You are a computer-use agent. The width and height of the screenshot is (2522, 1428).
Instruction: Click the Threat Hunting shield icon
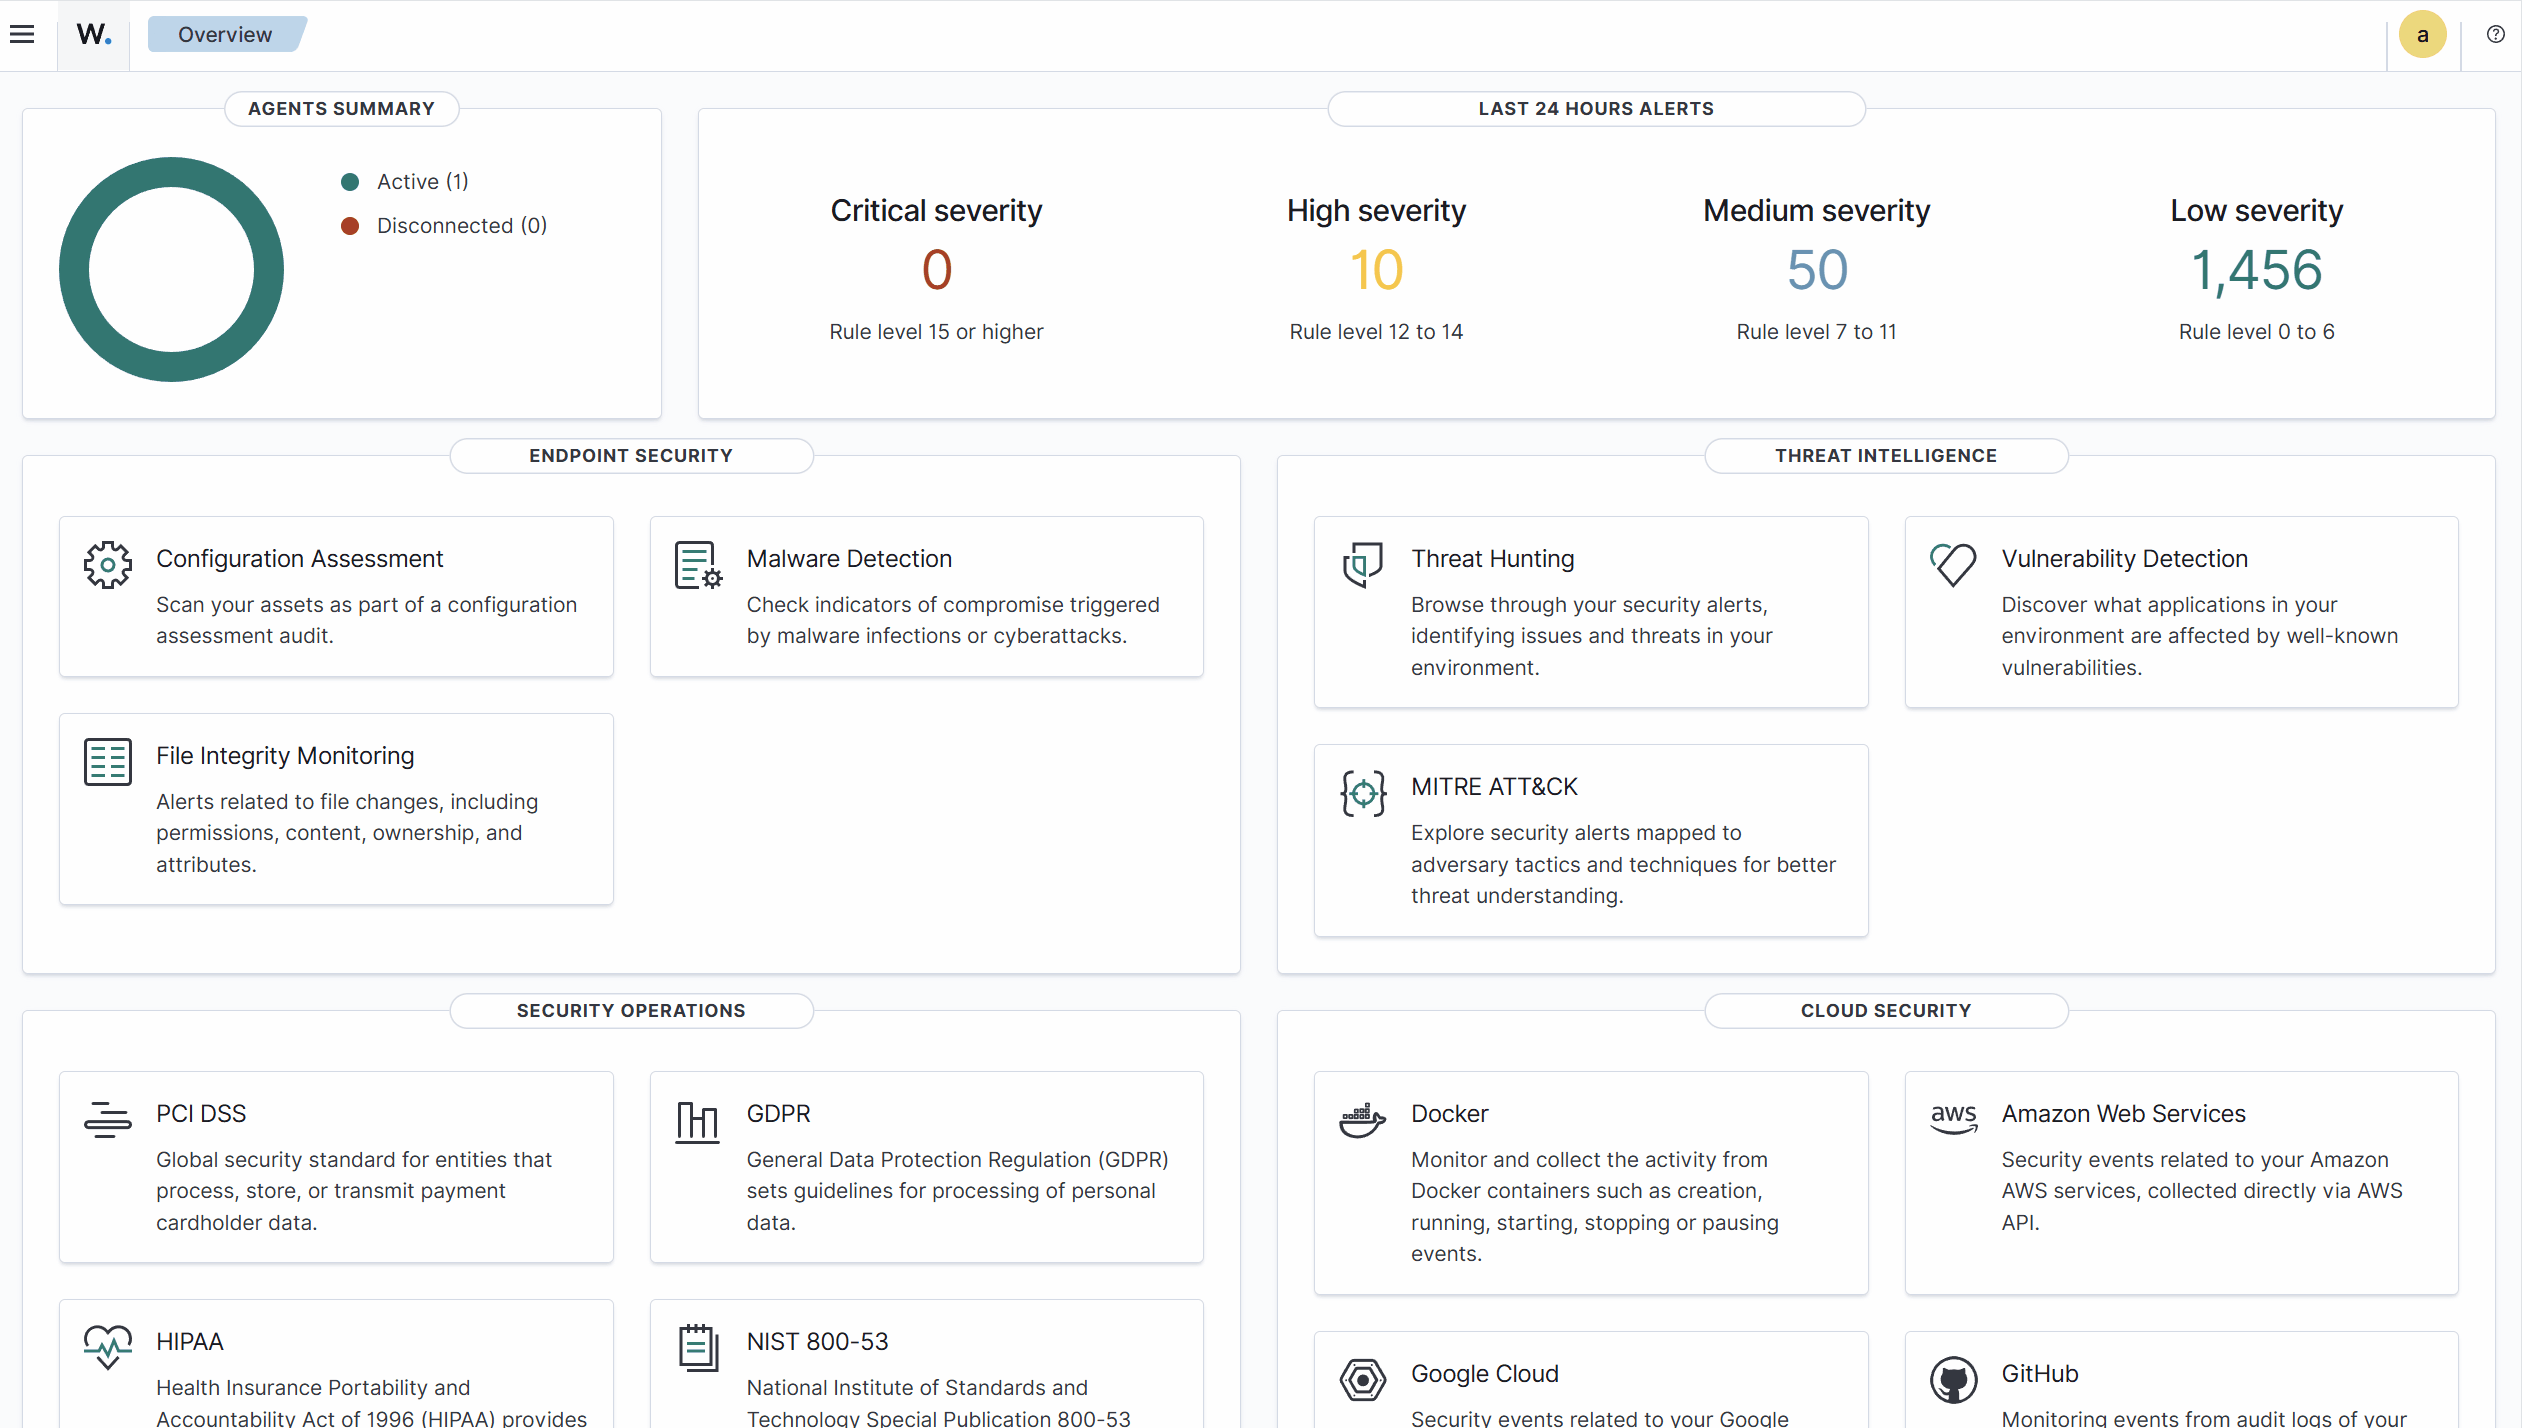1363,565
